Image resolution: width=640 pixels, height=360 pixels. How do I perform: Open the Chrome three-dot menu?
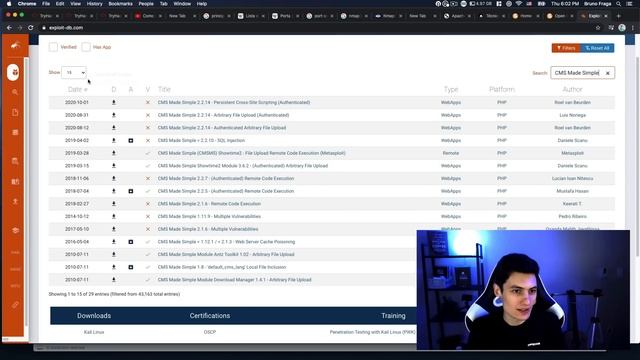click(x=633, y=28)
